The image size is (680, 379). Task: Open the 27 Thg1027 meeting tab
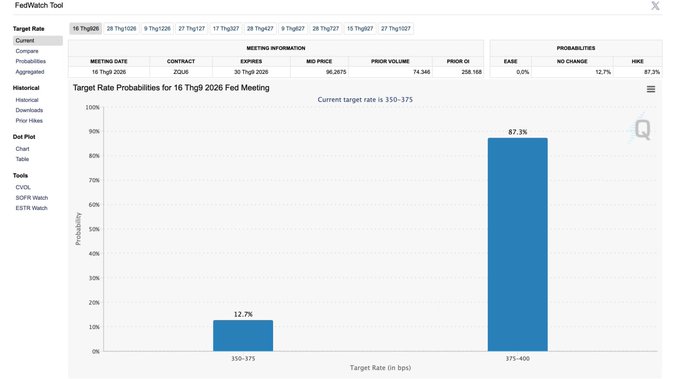pyautogui.click(x=396, y=29)
